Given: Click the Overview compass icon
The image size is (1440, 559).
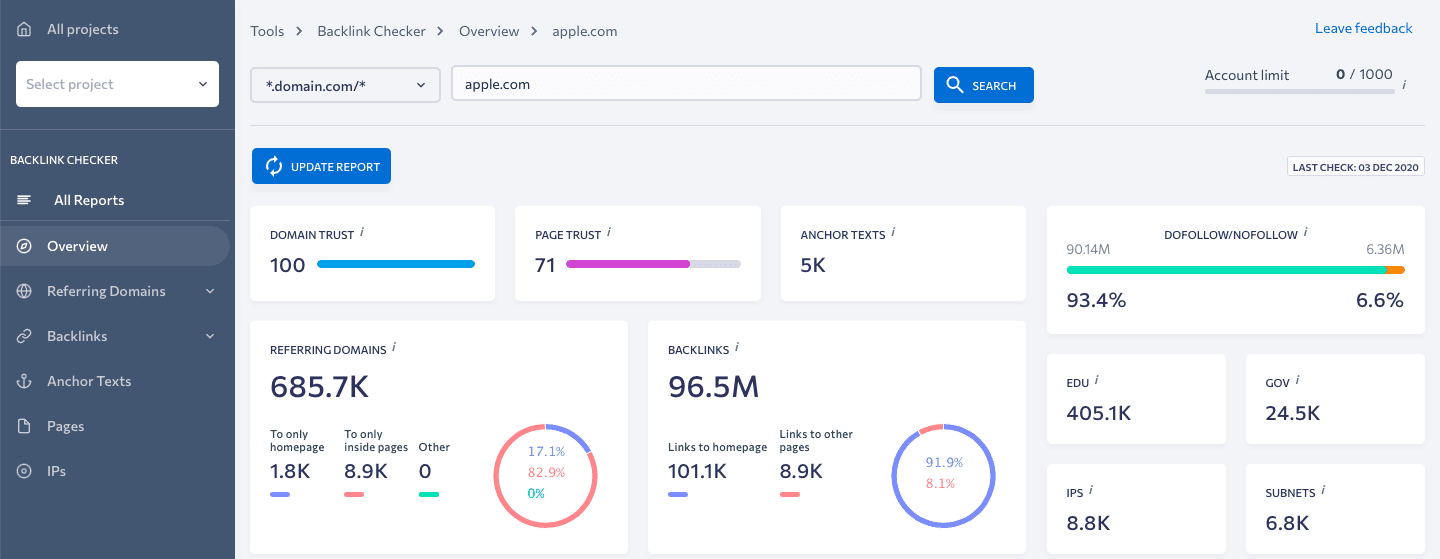Looking at the screenshot, I should [24, 246].
